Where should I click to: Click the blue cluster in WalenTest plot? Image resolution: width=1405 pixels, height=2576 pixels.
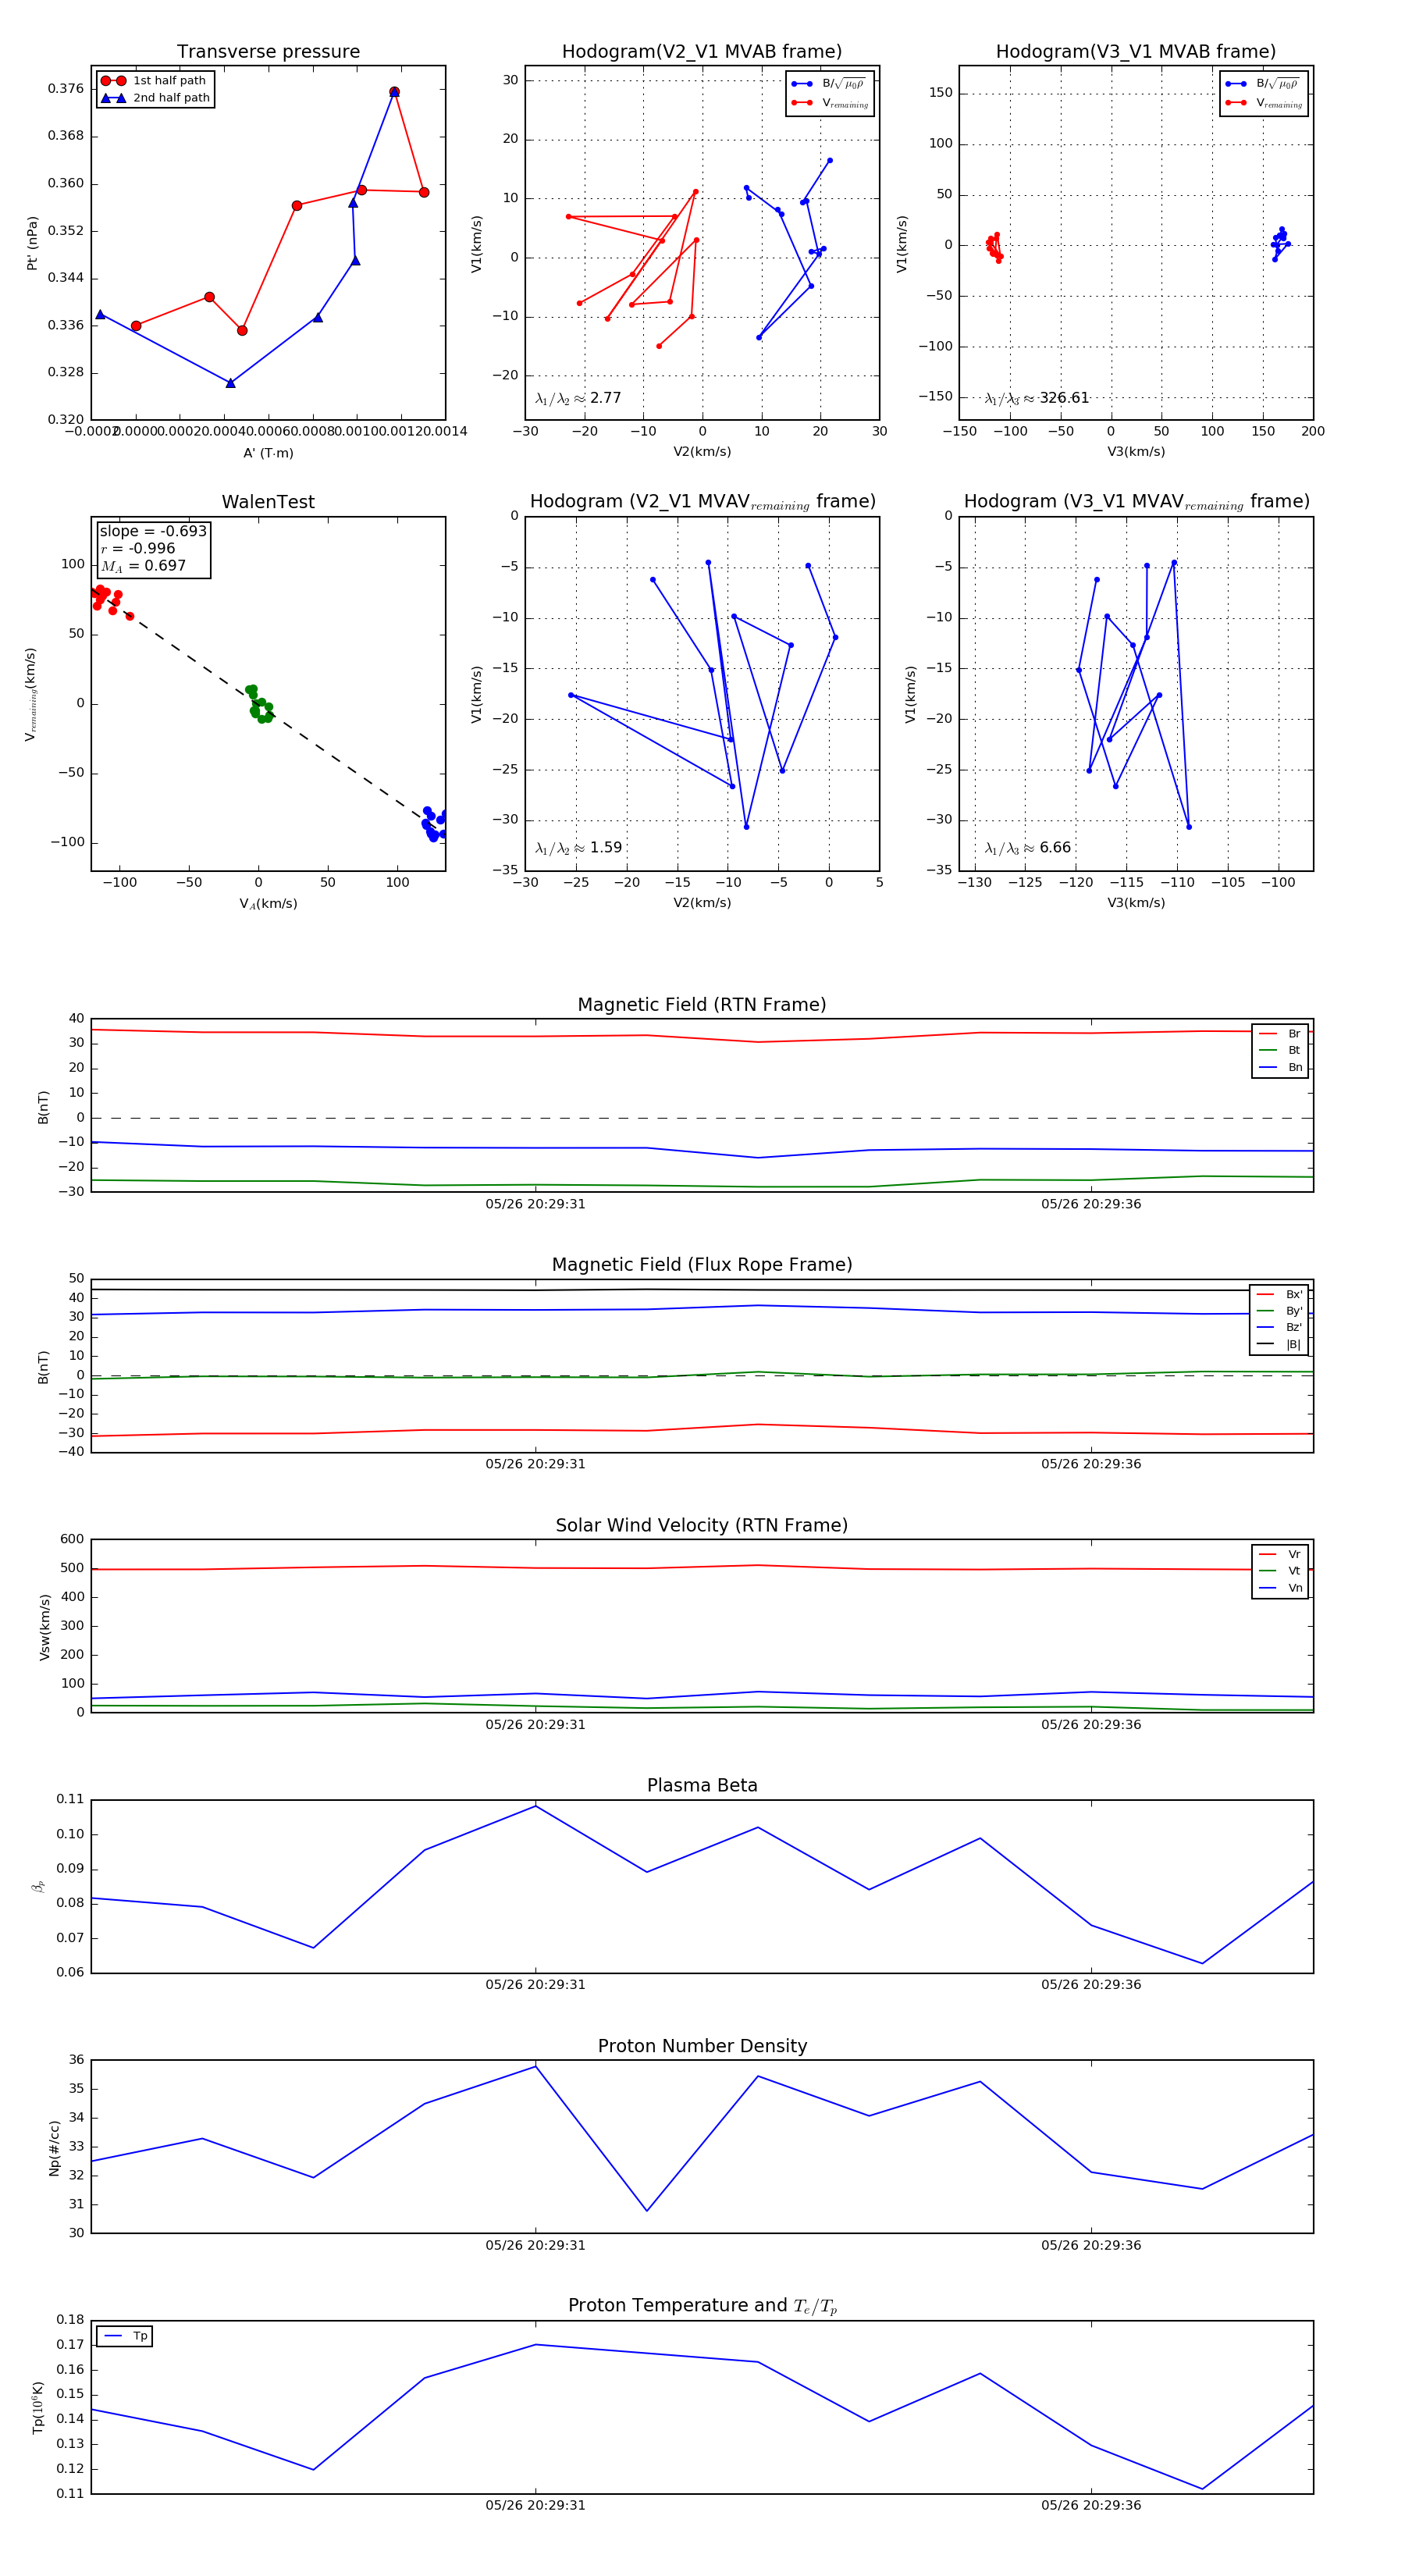(x=435, y=825)
